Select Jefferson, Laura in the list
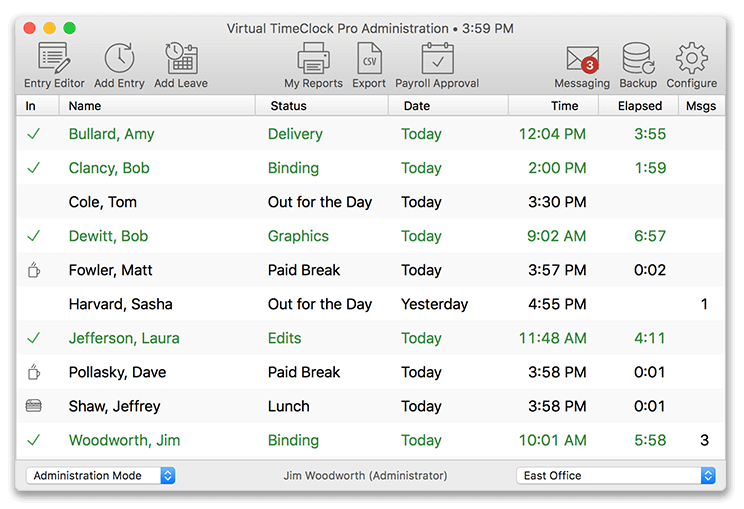The width and height of the screenshot is (744, 509). pos(124,338)
